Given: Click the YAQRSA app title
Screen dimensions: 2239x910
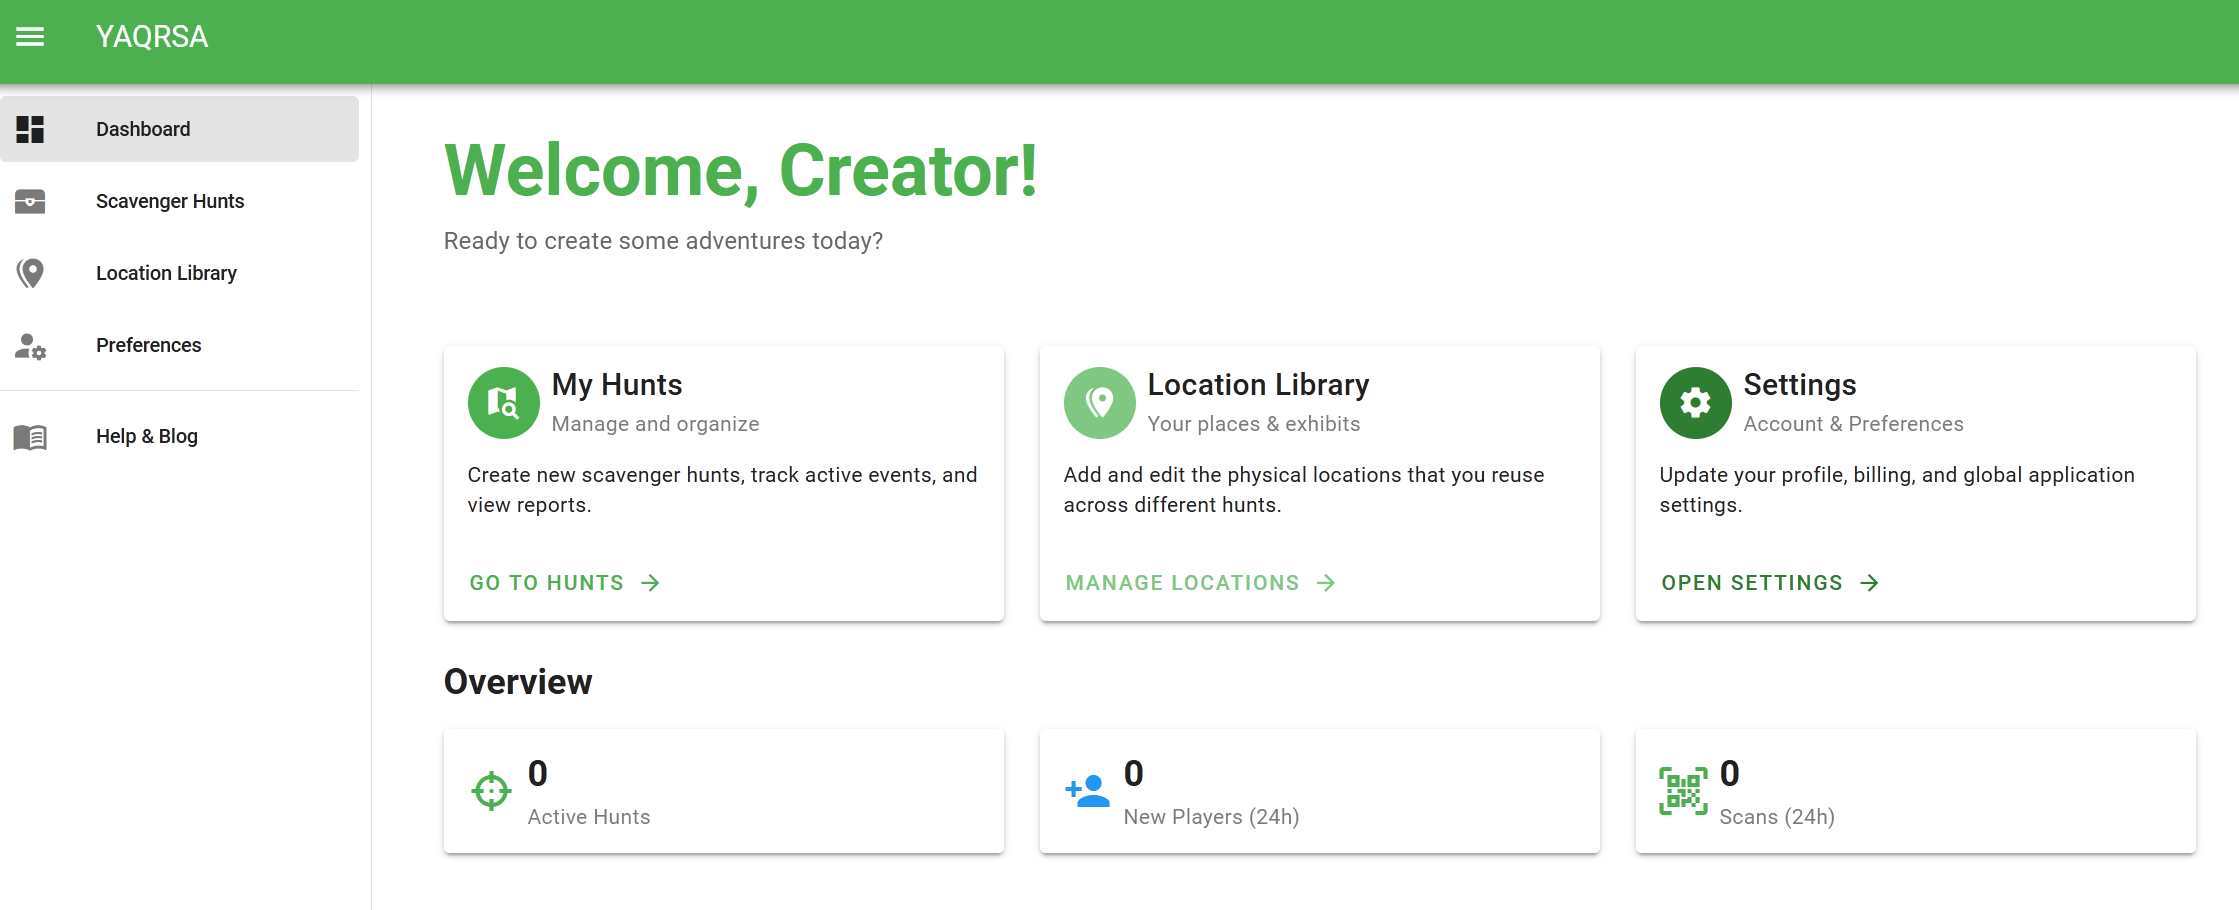Looking at the screenshot, I should pos(152,37).
